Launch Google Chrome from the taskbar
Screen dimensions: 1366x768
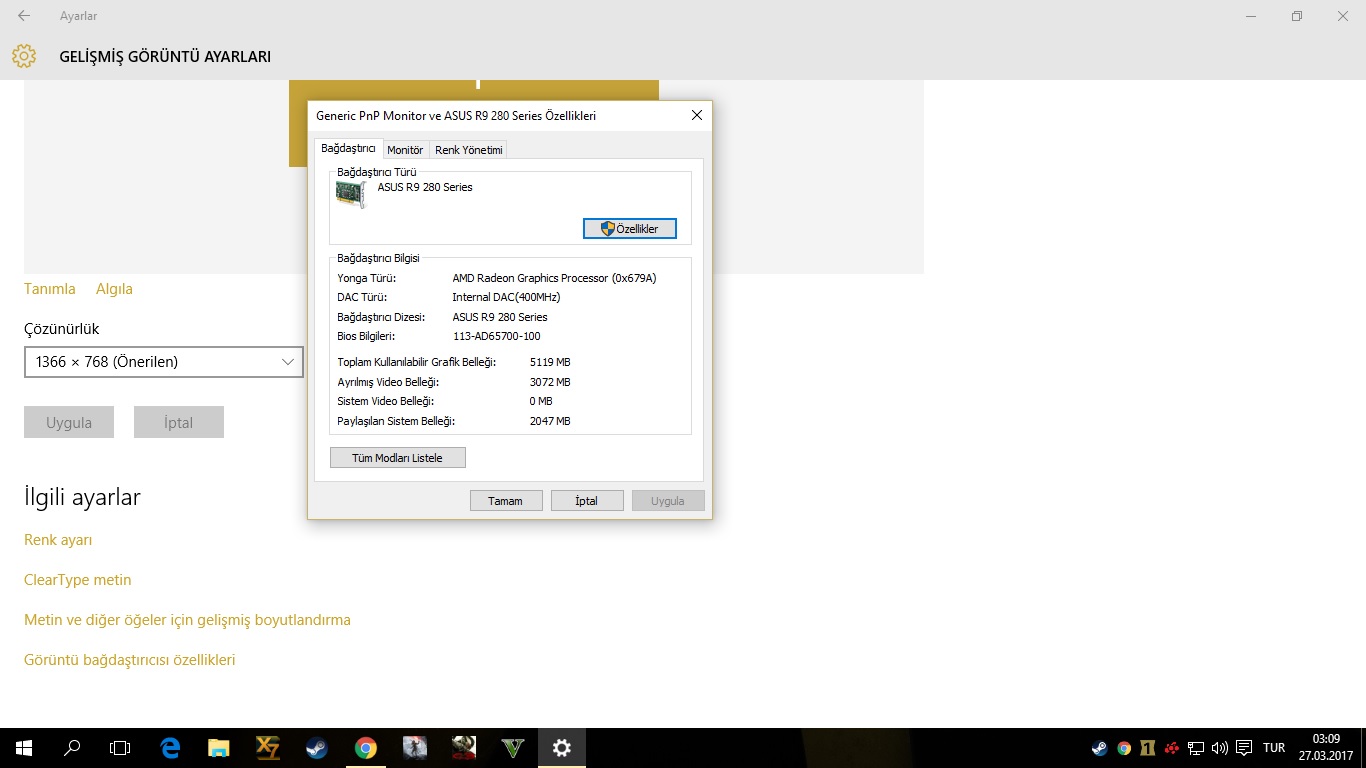click(366, 747)
